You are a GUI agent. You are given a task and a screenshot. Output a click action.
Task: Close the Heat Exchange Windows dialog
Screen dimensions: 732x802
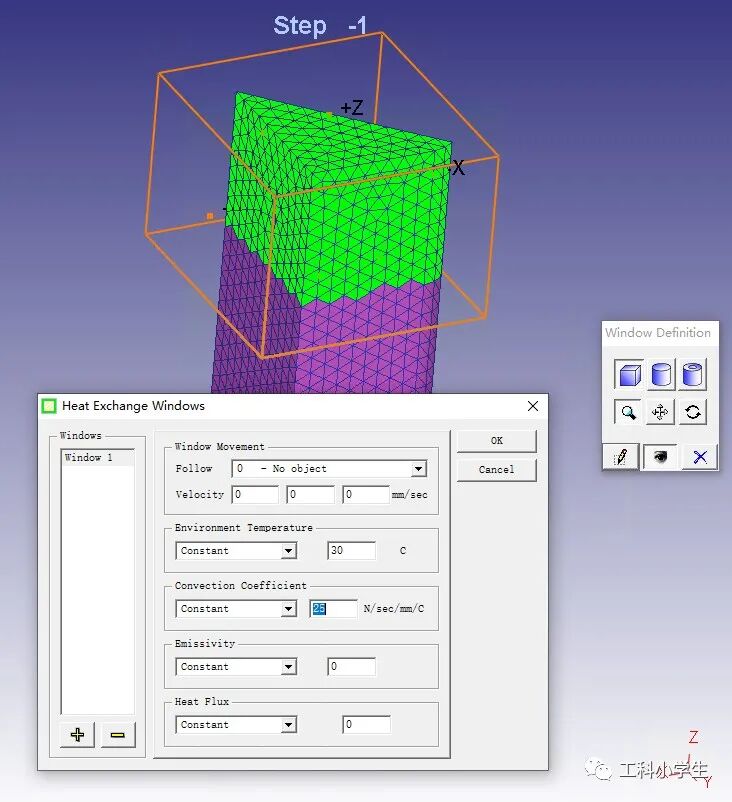533,406
